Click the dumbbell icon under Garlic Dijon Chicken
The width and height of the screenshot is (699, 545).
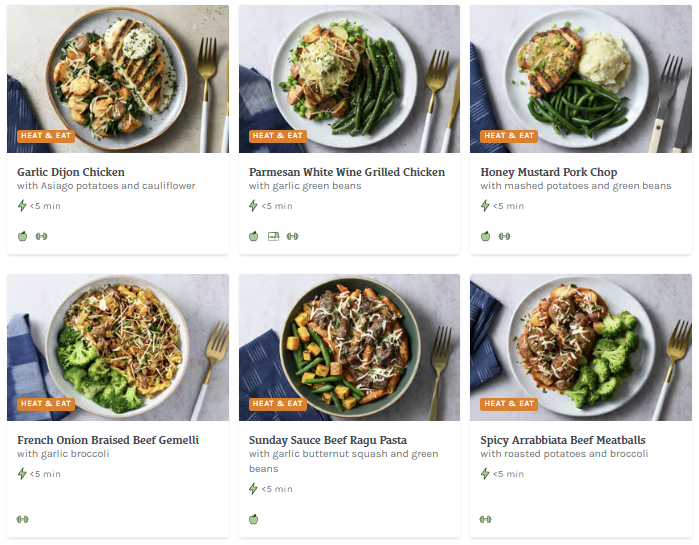click(x=41, y=237)
